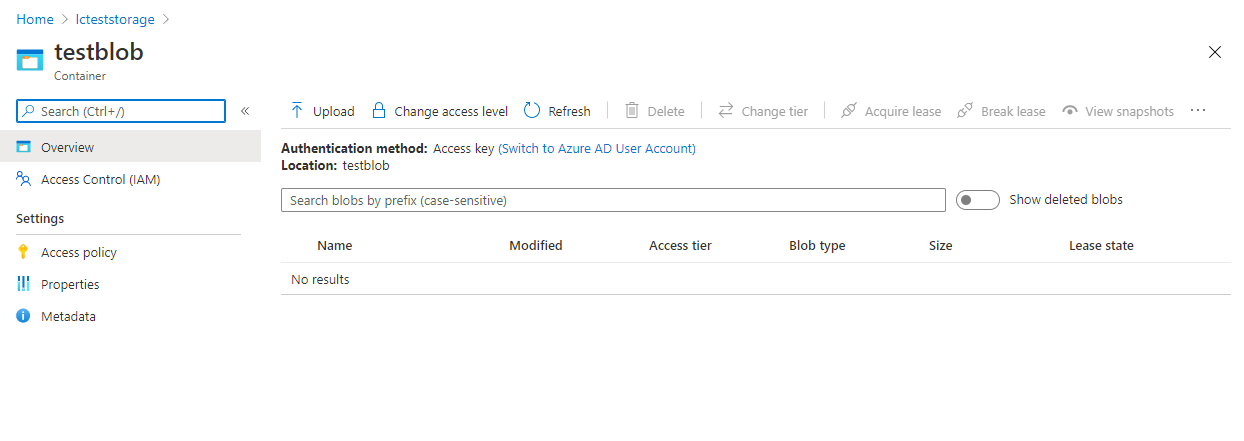Click the View snapshots eye icon
Image resolution: width=1244 pixels, height=441 pixels.
1070,111
